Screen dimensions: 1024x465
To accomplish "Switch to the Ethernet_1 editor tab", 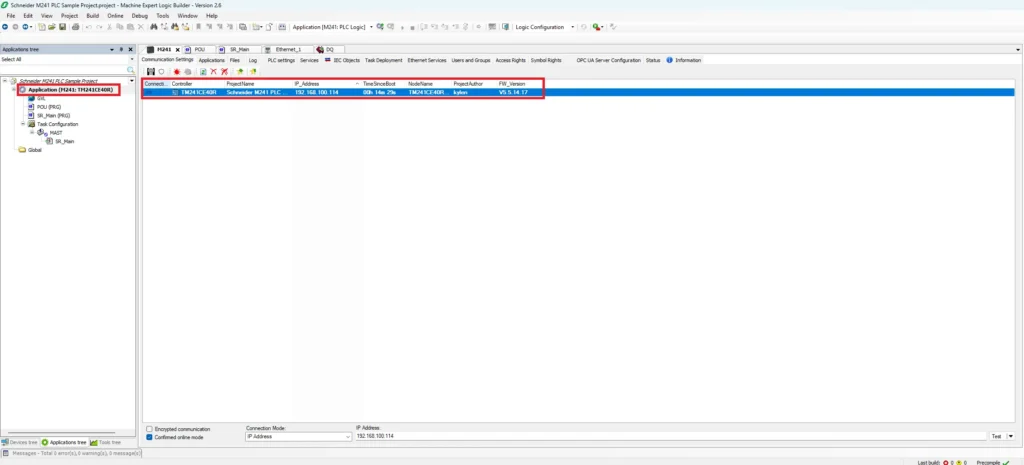I will [288, 50].
